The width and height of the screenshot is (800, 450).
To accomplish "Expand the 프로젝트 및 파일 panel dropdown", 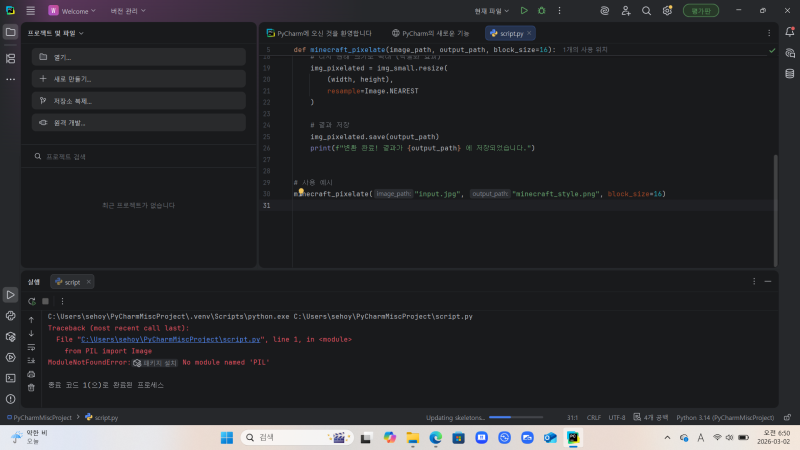I will pyautogui.click(x=56, y=33).
